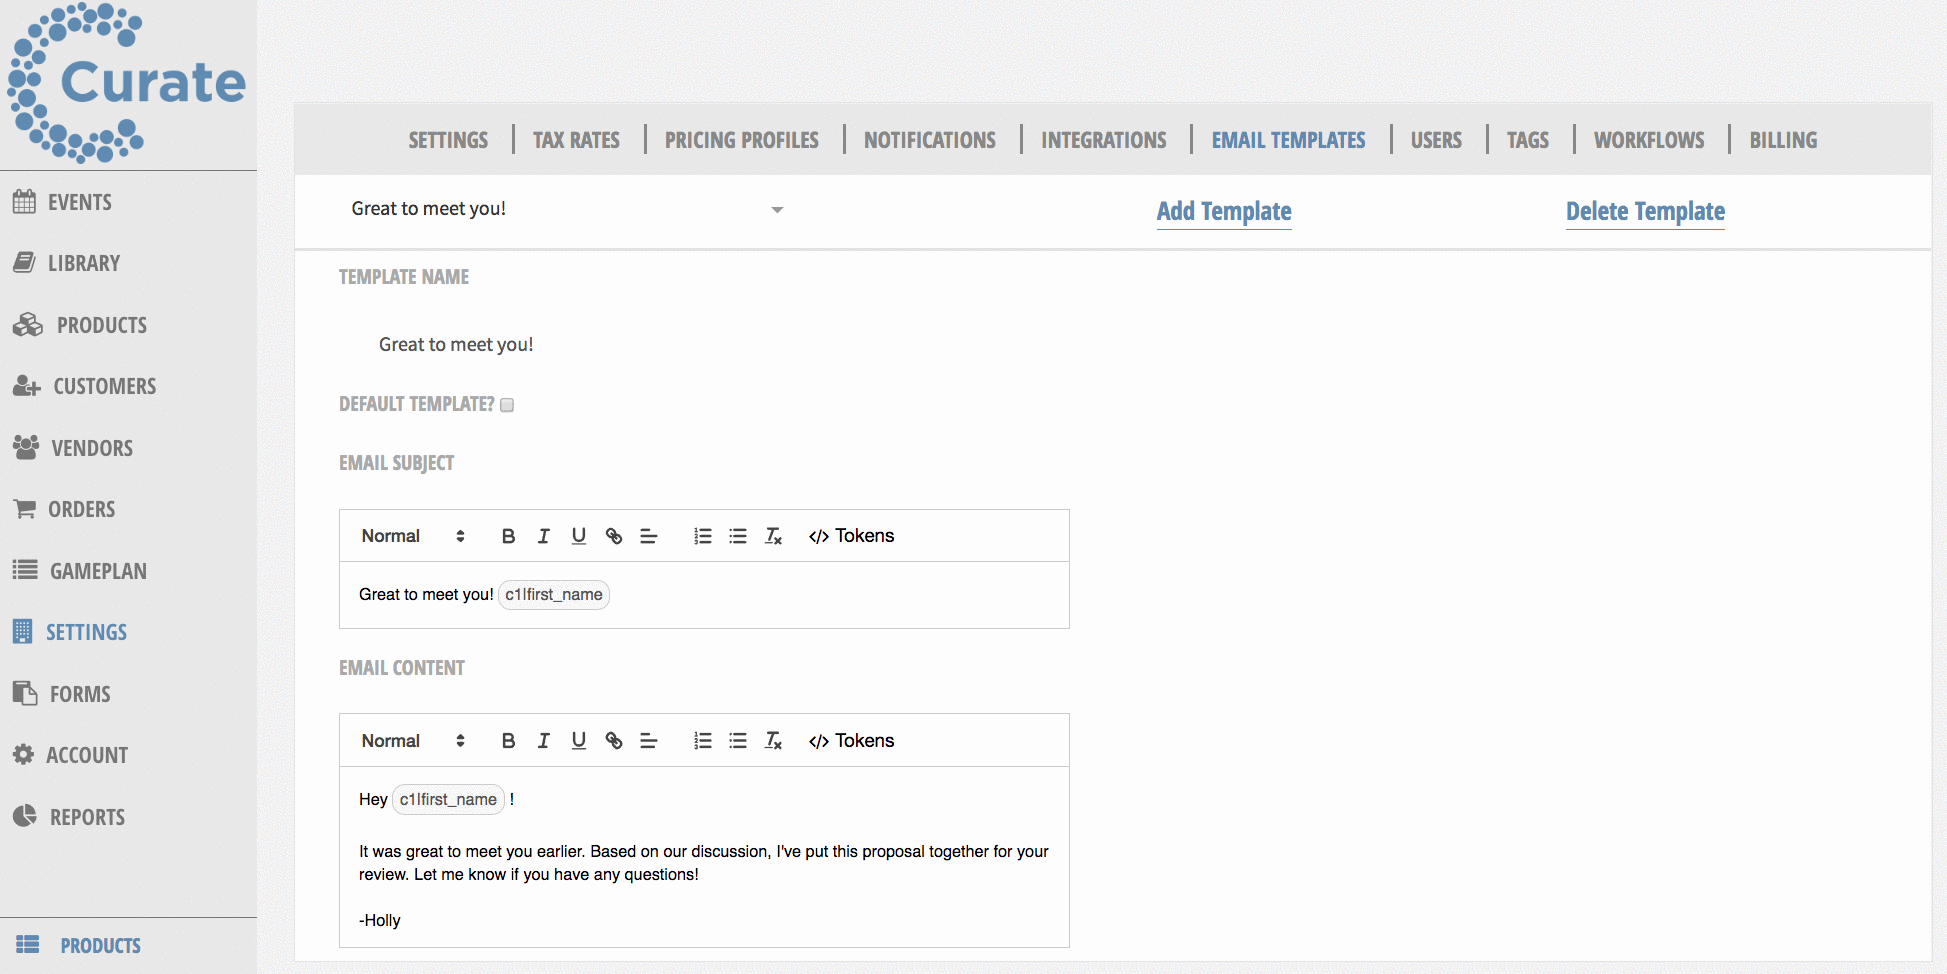Apply italic formatting in the email content editor
1947x974 pixels.
[543, 740]
